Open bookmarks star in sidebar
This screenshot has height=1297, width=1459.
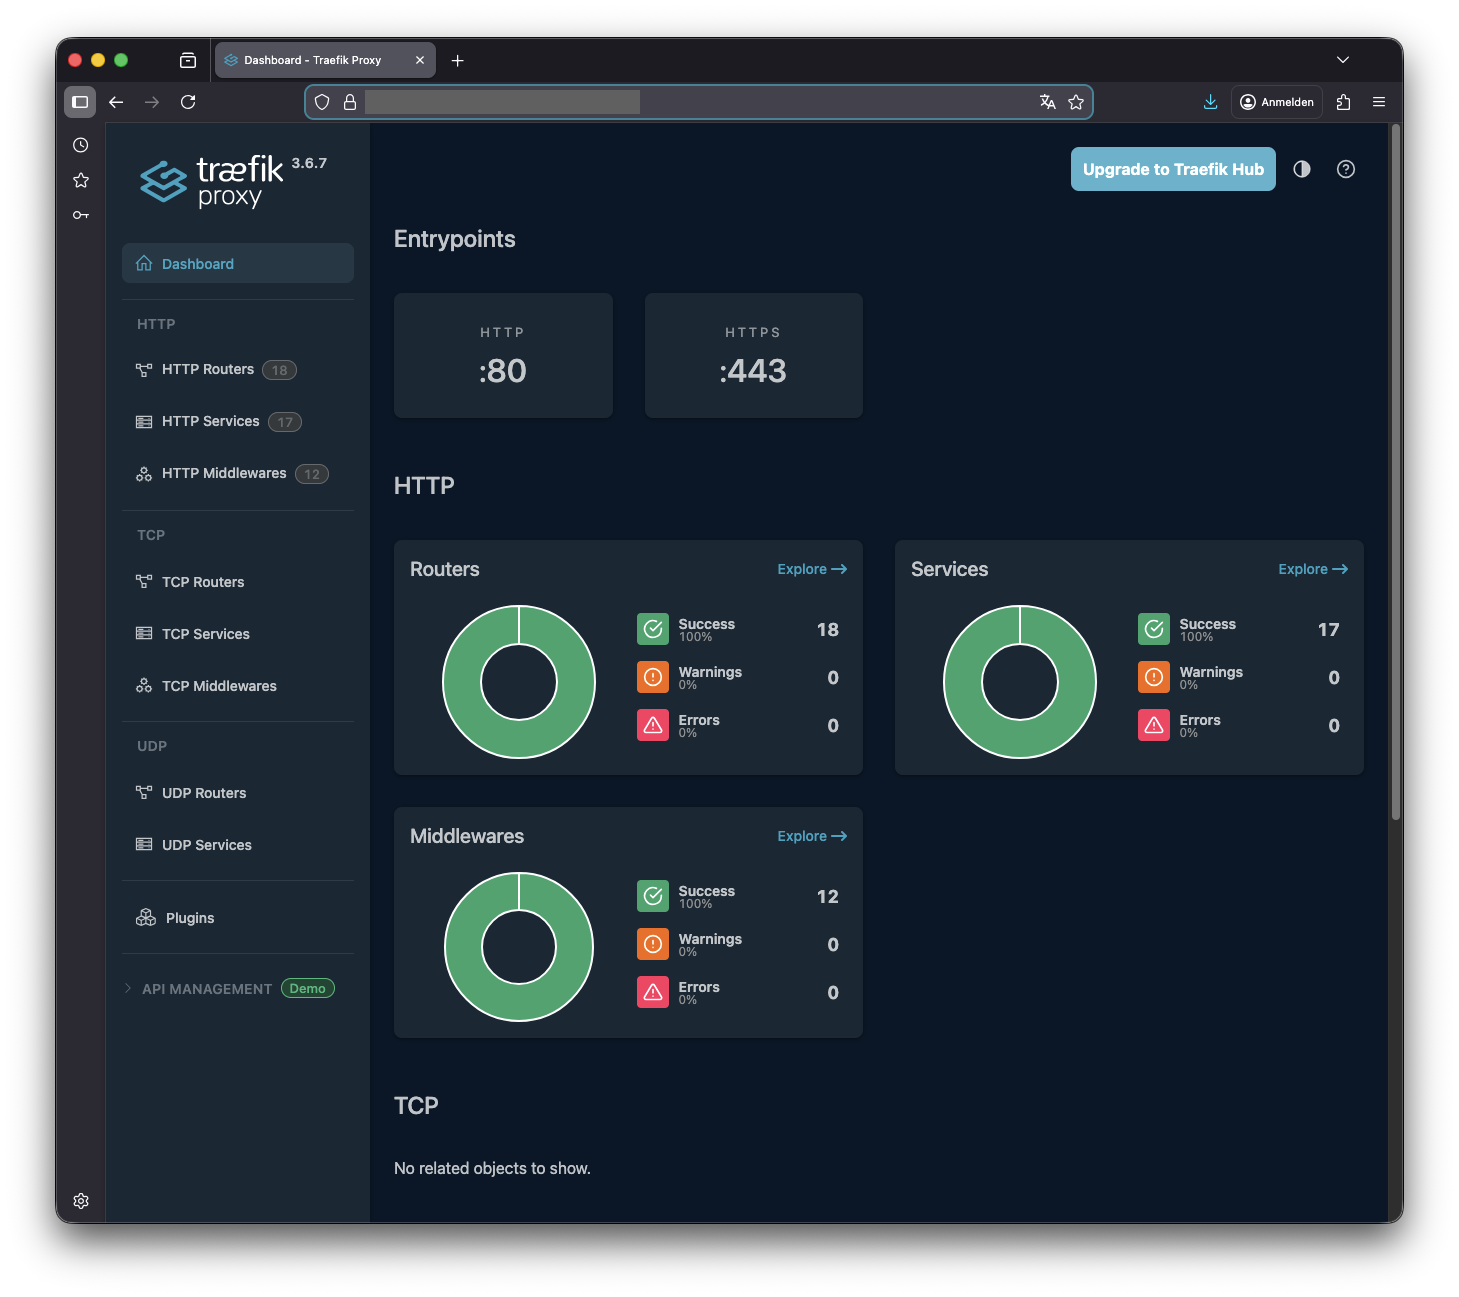coord(81,180)
